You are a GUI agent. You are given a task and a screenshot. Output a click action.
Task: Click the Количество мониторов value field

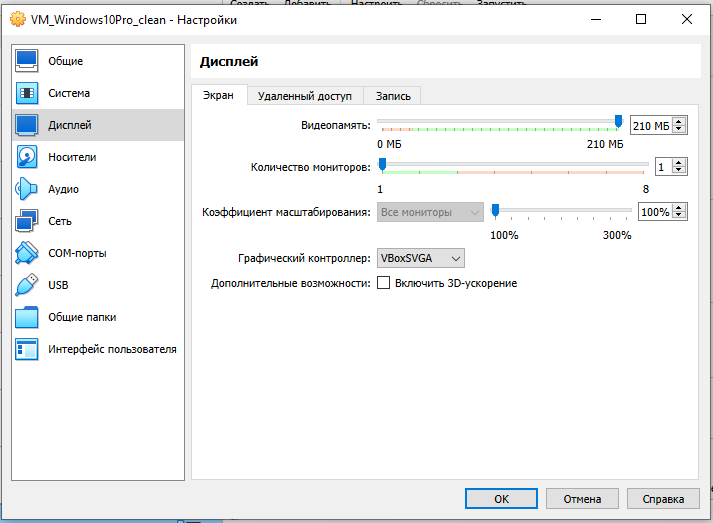tap(662, 167)
